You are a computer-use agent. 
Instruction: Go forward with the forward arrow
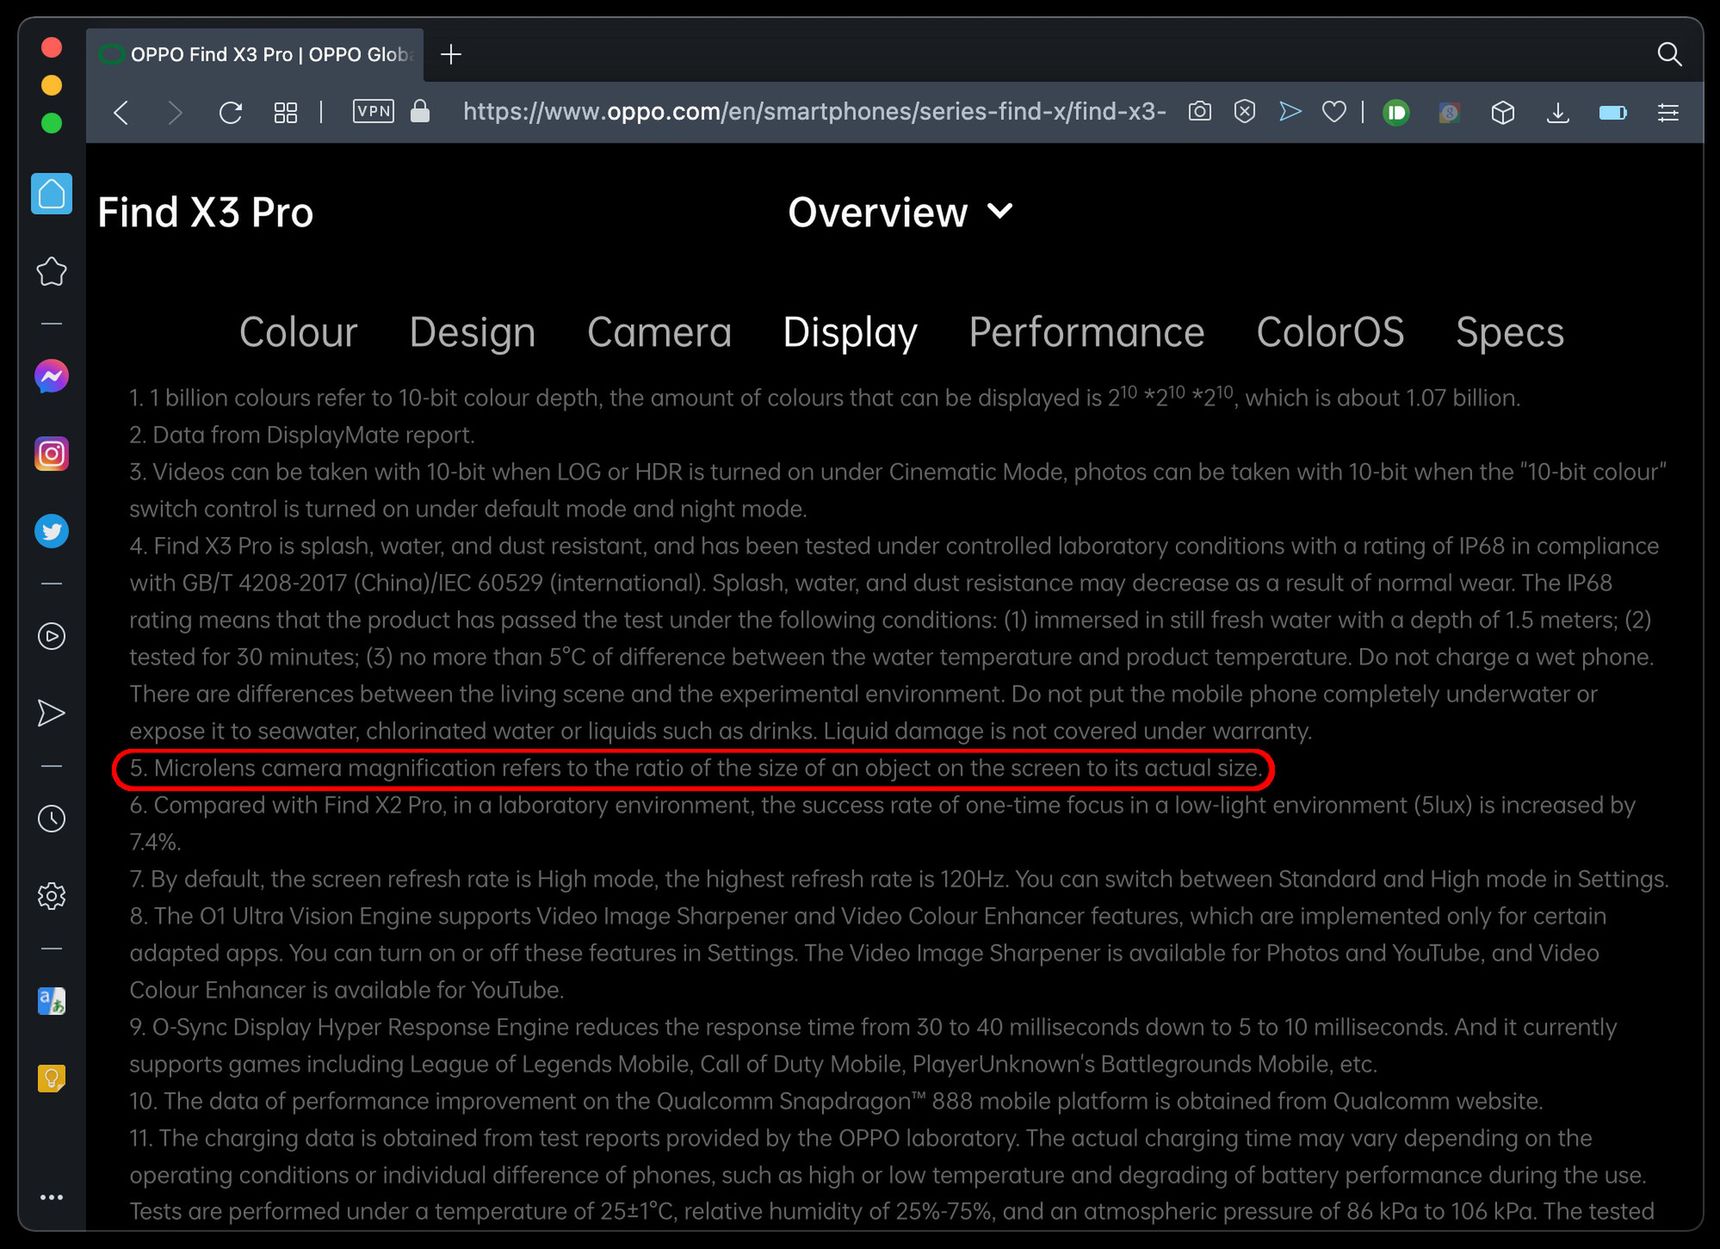point(175,112)
